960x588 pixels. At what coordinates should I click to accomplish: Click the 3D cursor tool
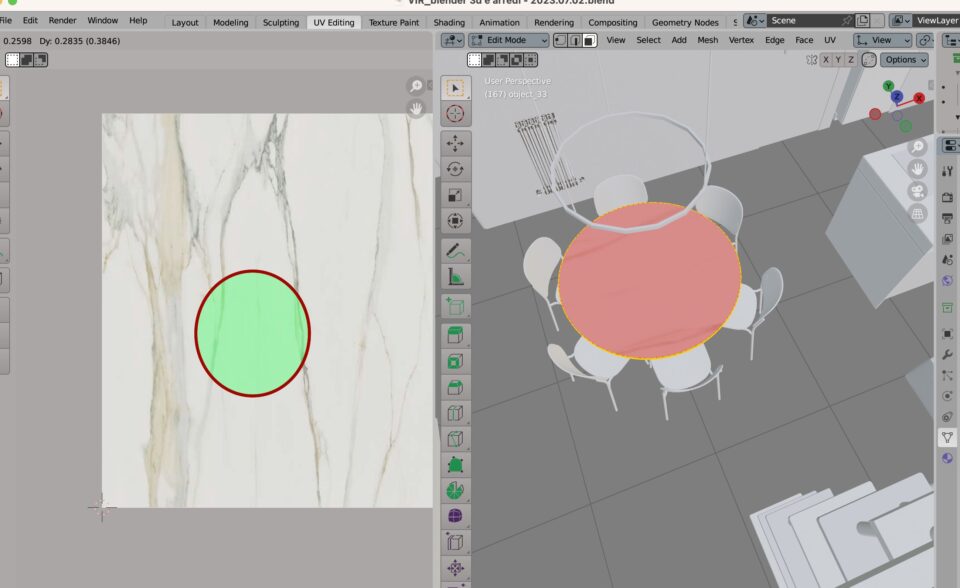coord(455,114)
